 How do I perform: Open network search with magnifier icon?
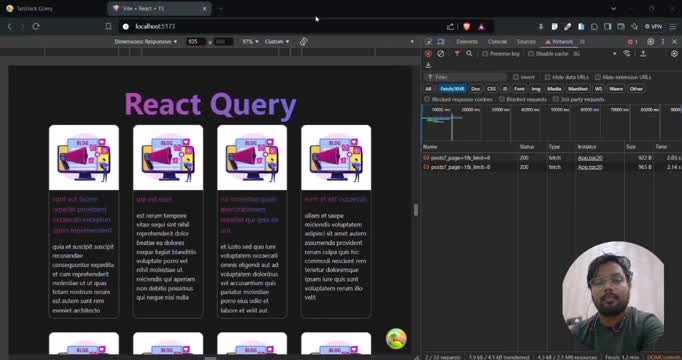[469, 53]
